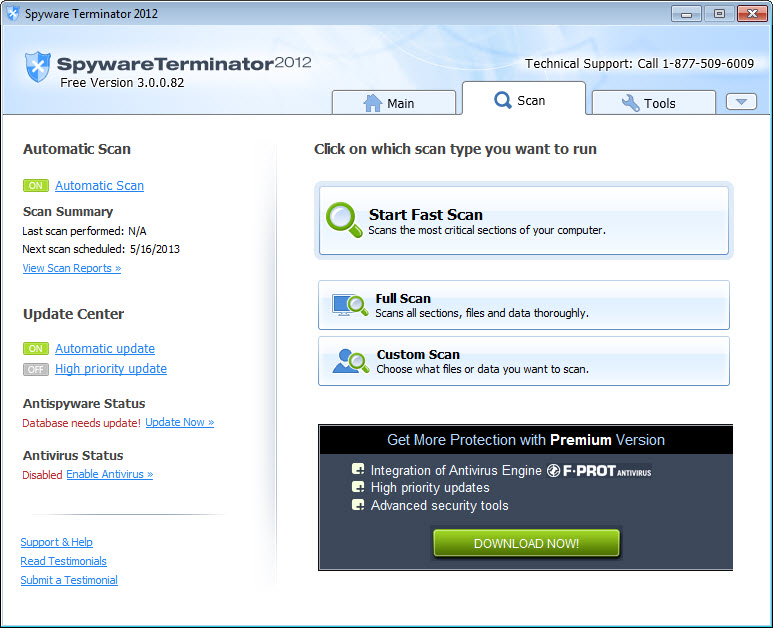Click the Spyware Terminator shield logo

click(37, 67)
